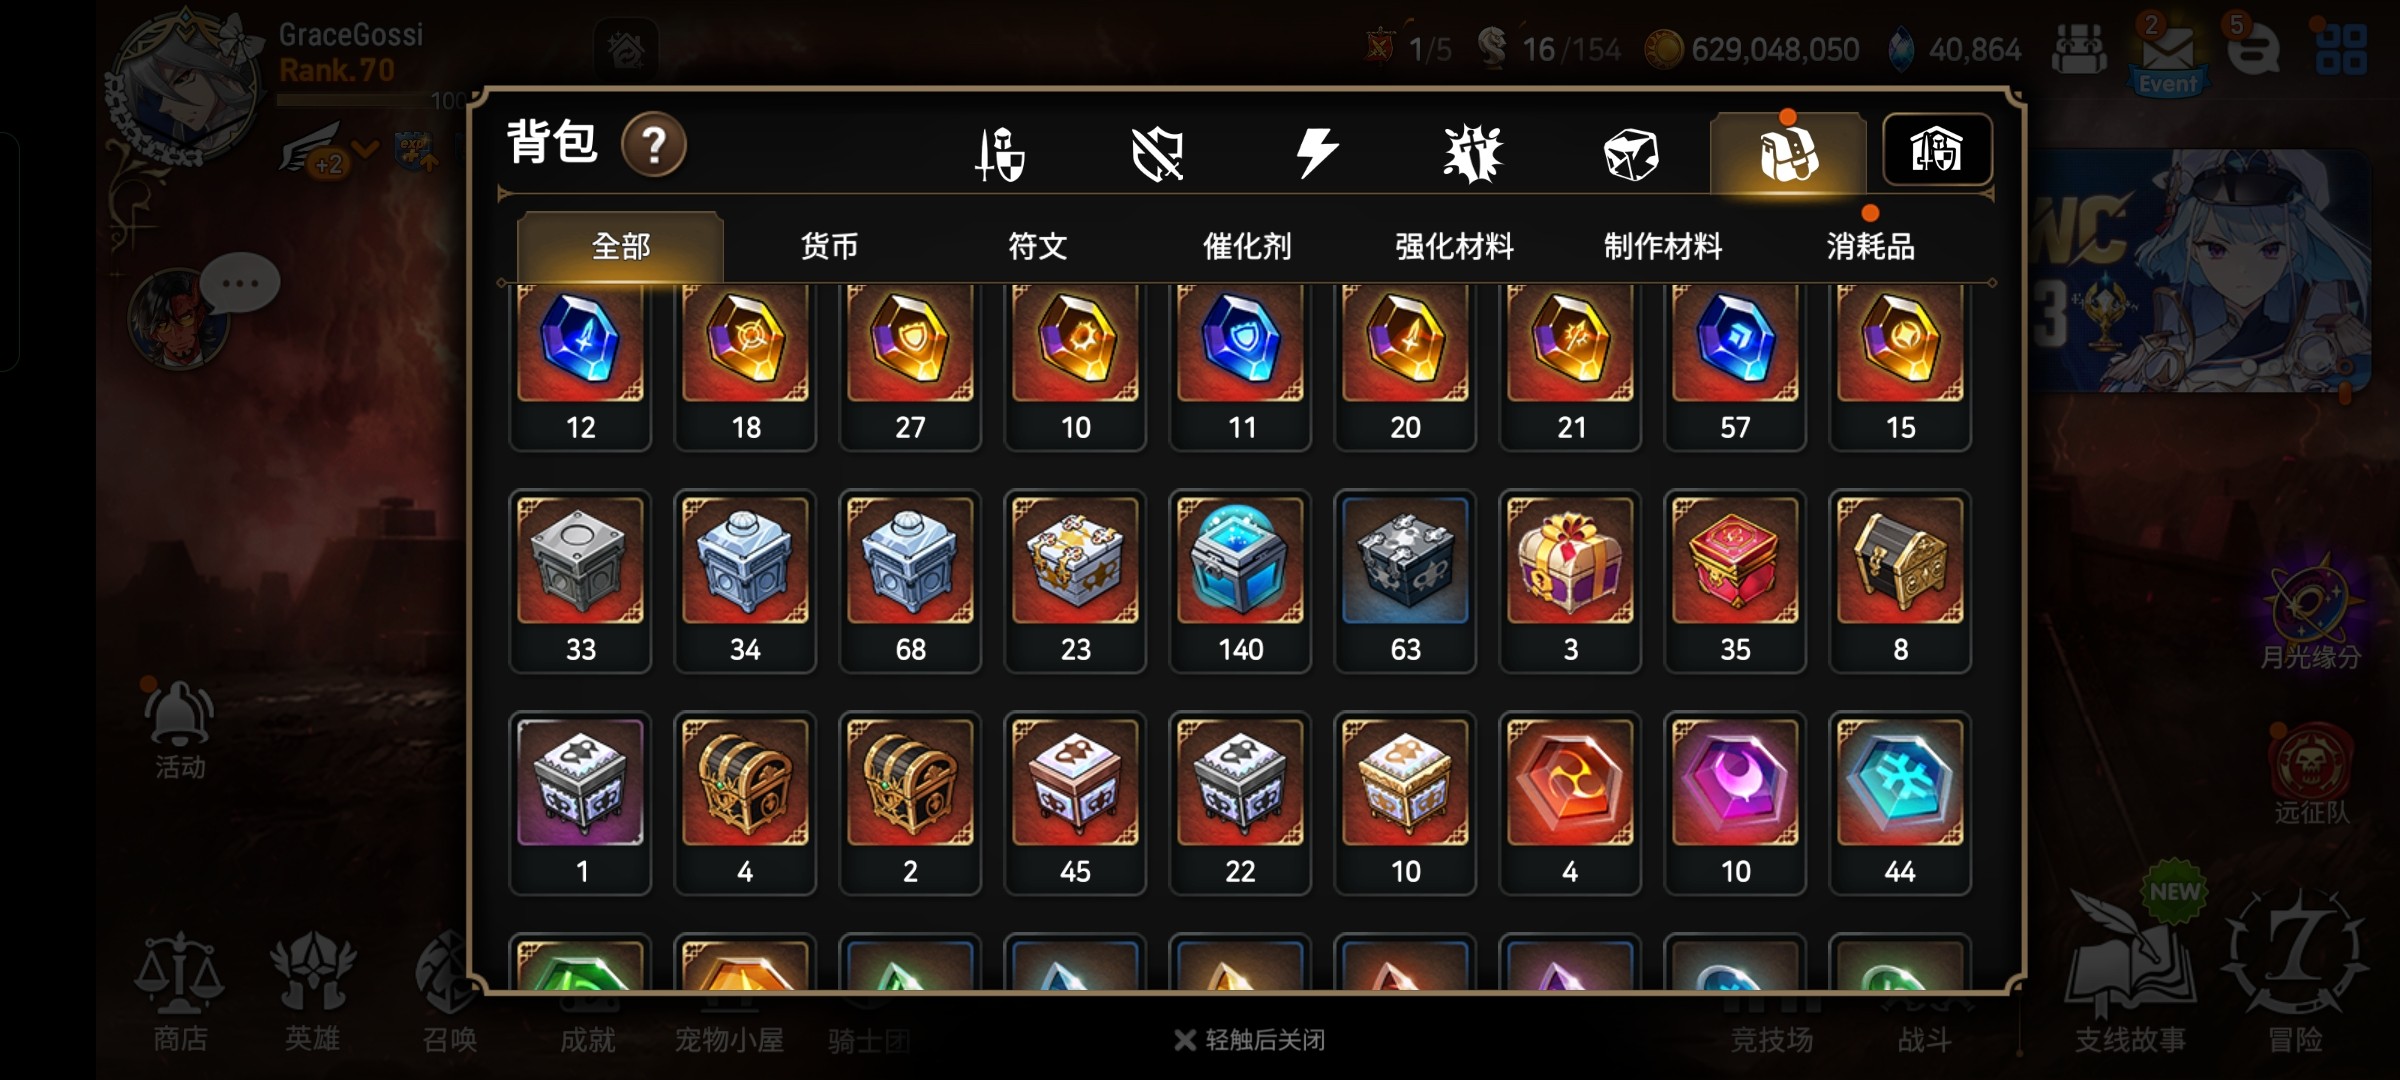Open the backpack items category icon
The height and width of the screenshot is (1080, 2400).
(x=1788, y=153)
